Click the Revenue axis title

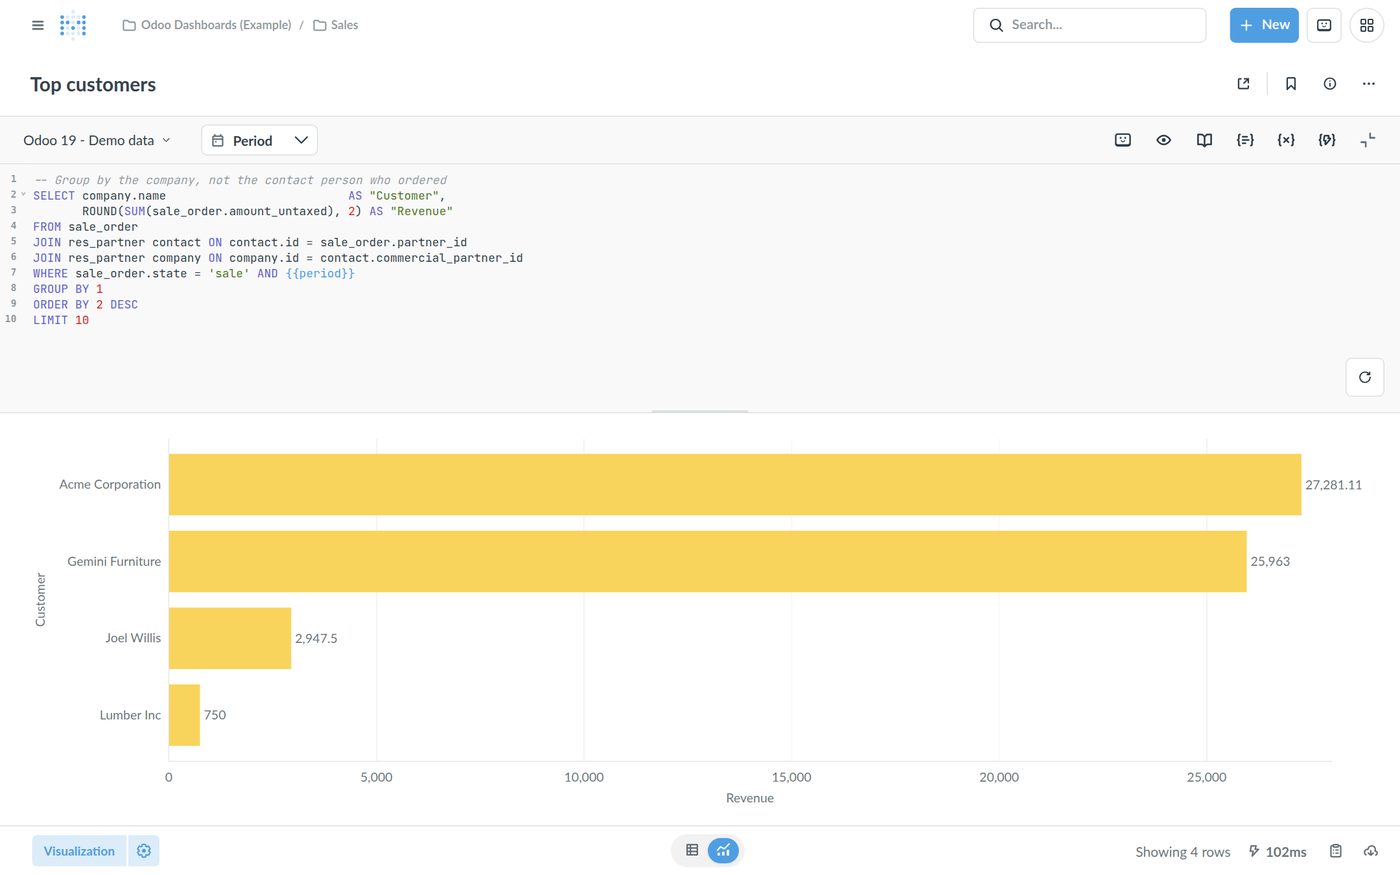click(750, 798)
